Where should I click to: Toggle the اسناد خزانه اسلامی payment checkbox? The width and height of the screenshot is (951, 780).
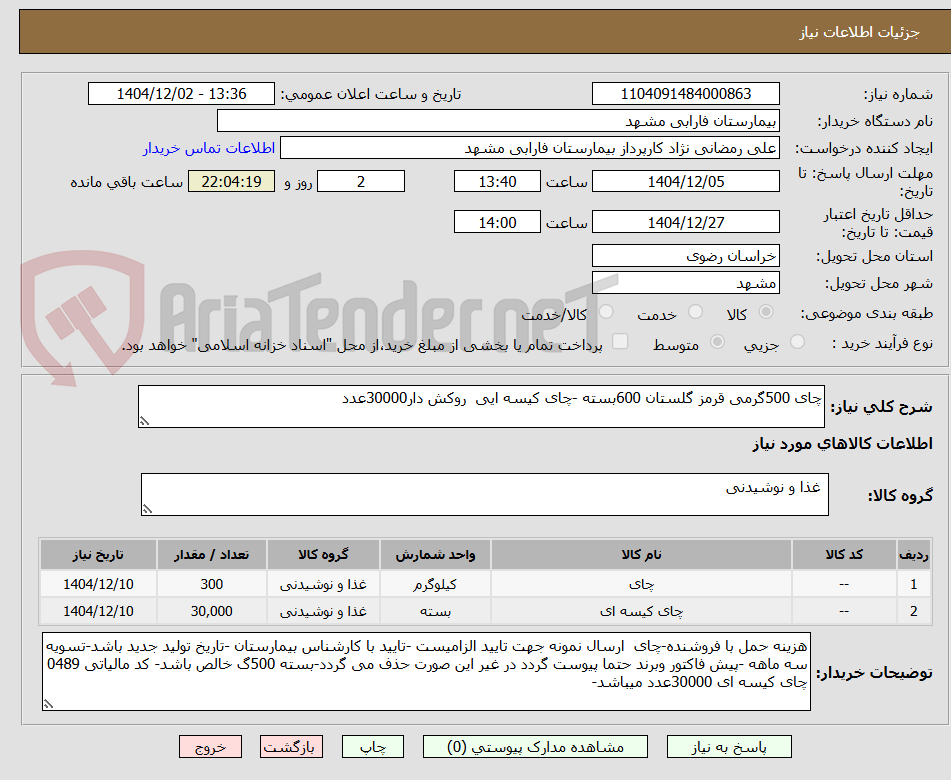pyautogui.click(x=620, y=341)
